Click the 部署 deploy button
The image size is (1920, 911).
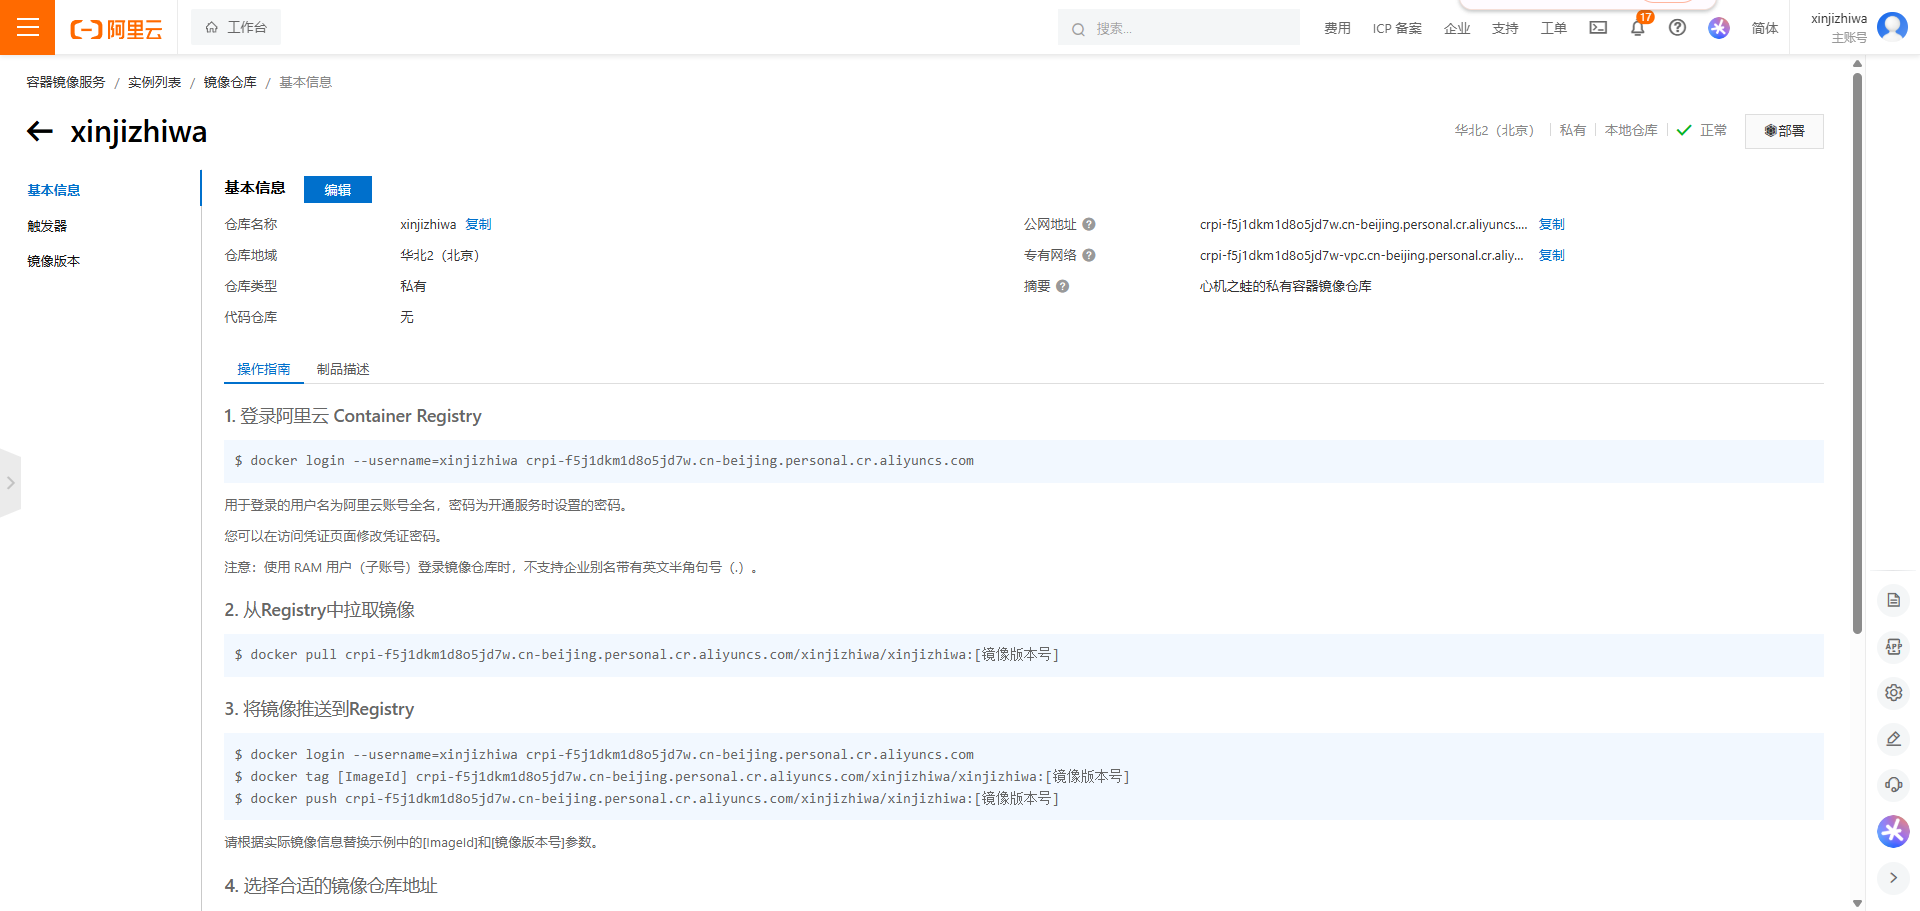pyautogui.click(x=1784, y=131)
